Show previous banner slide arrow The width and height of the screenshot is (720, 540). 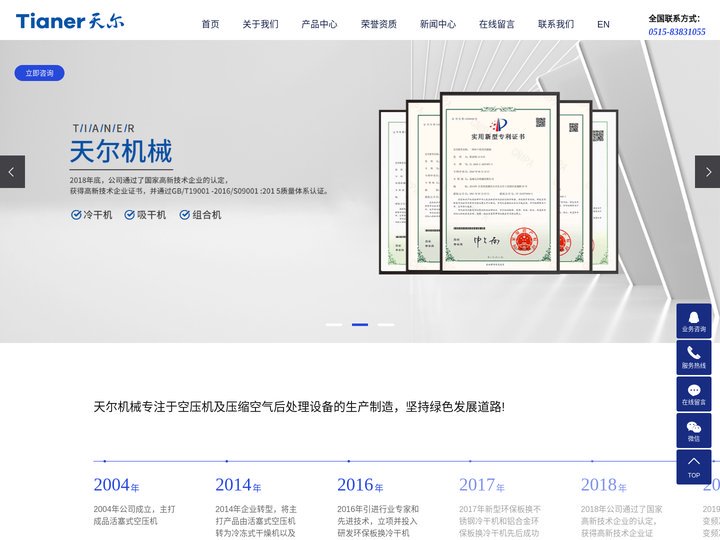12,172
